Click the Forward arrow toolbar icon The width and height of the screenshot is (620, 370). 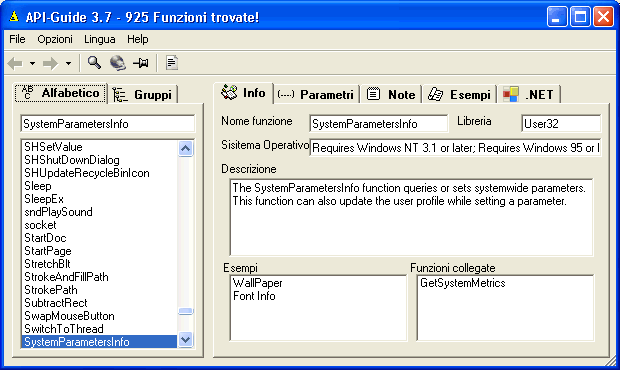50,63
